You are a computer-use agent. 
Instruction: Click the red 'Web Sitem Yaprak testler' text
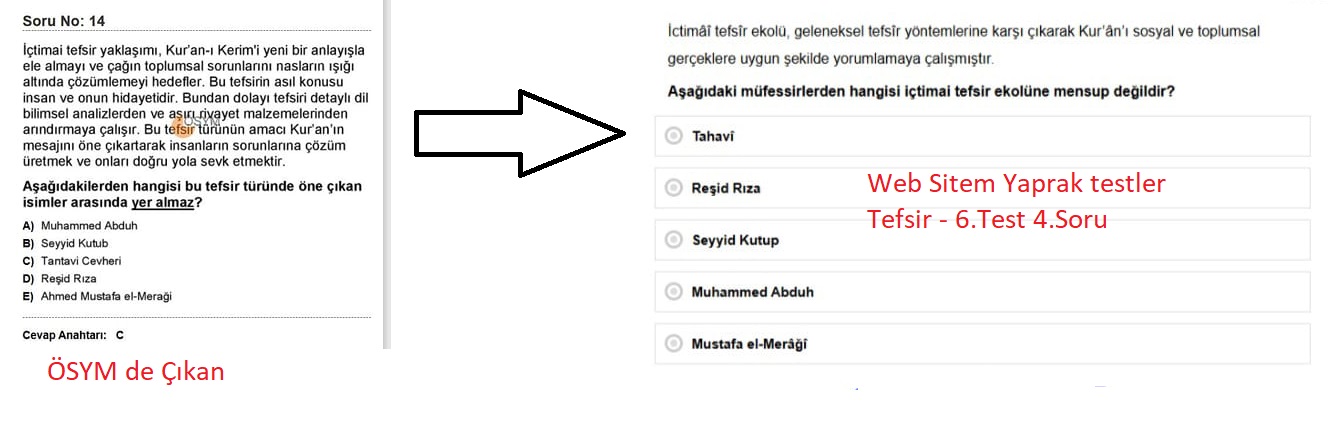tap(1016, 184)
